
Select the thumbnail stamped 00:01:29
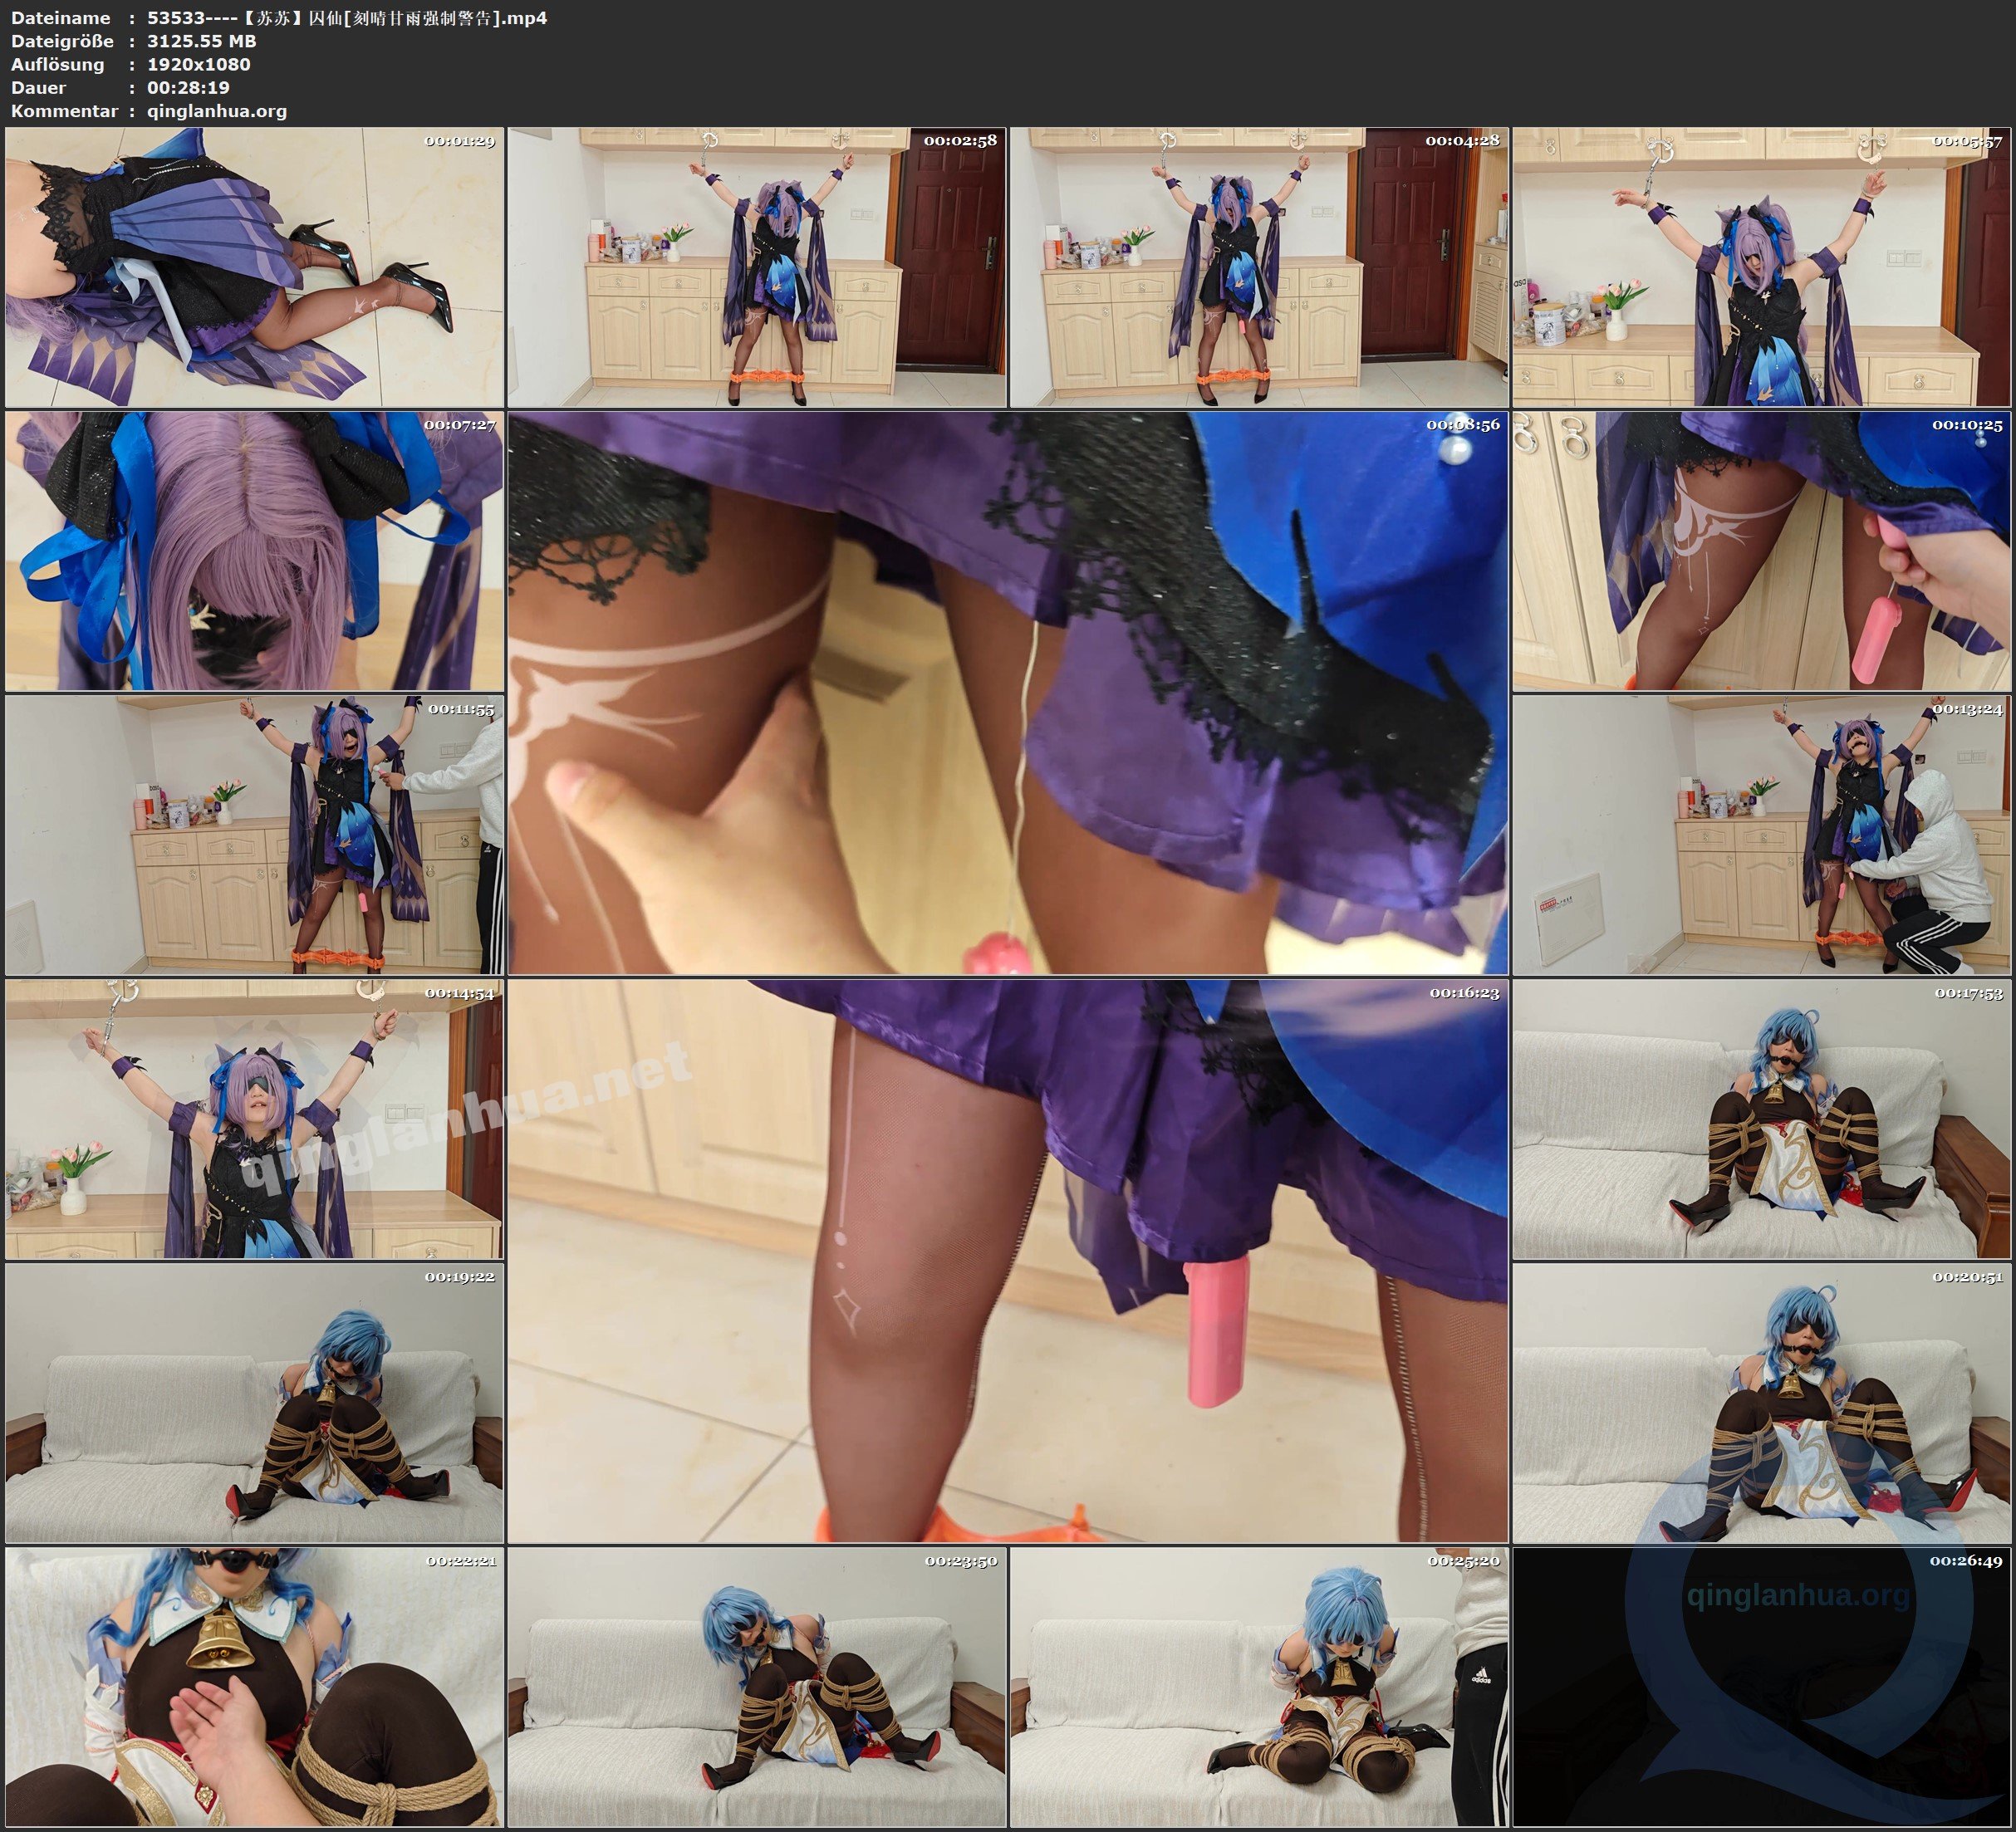254,267
